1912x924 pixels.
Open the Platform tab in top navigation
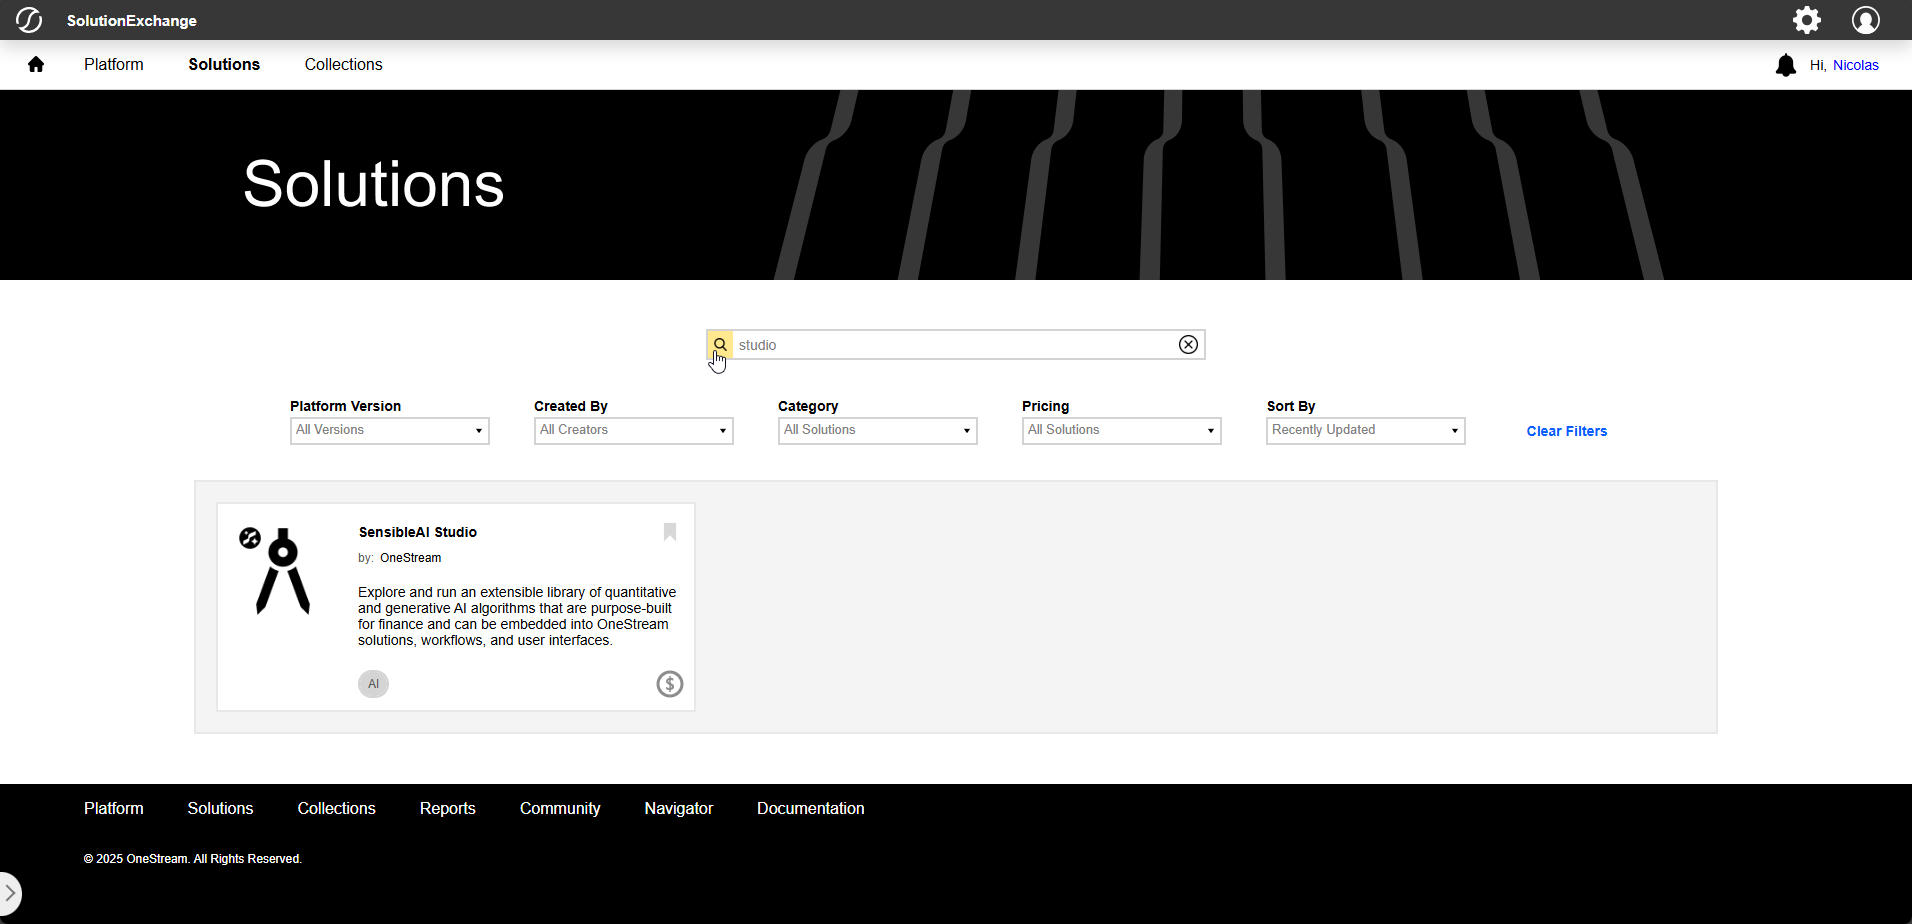pos(113,65)
